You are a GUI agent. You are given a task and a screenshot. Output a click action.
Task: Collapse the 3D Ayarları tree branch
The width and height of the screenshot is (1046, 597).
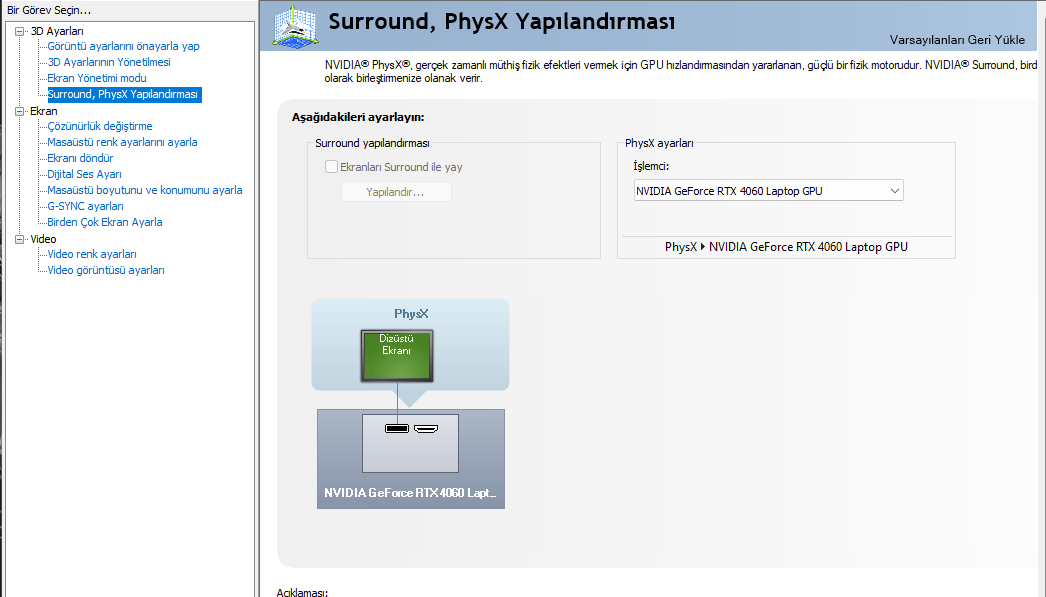[18, 30]
